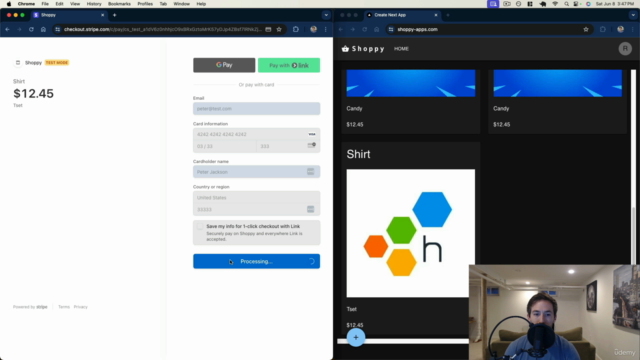Open the Apple menu

pyautogui.click(x=9, y=4)
